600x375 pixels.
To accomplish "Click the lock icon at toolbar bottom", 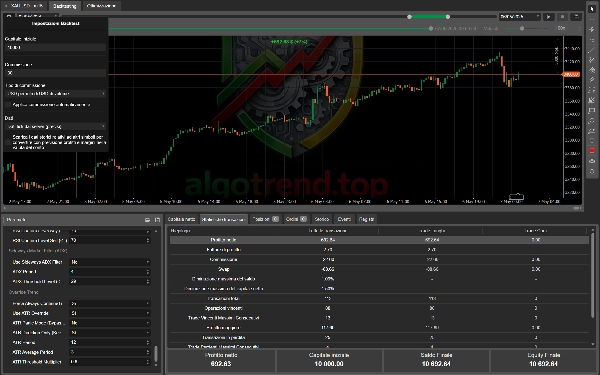I will pos(592,171).
